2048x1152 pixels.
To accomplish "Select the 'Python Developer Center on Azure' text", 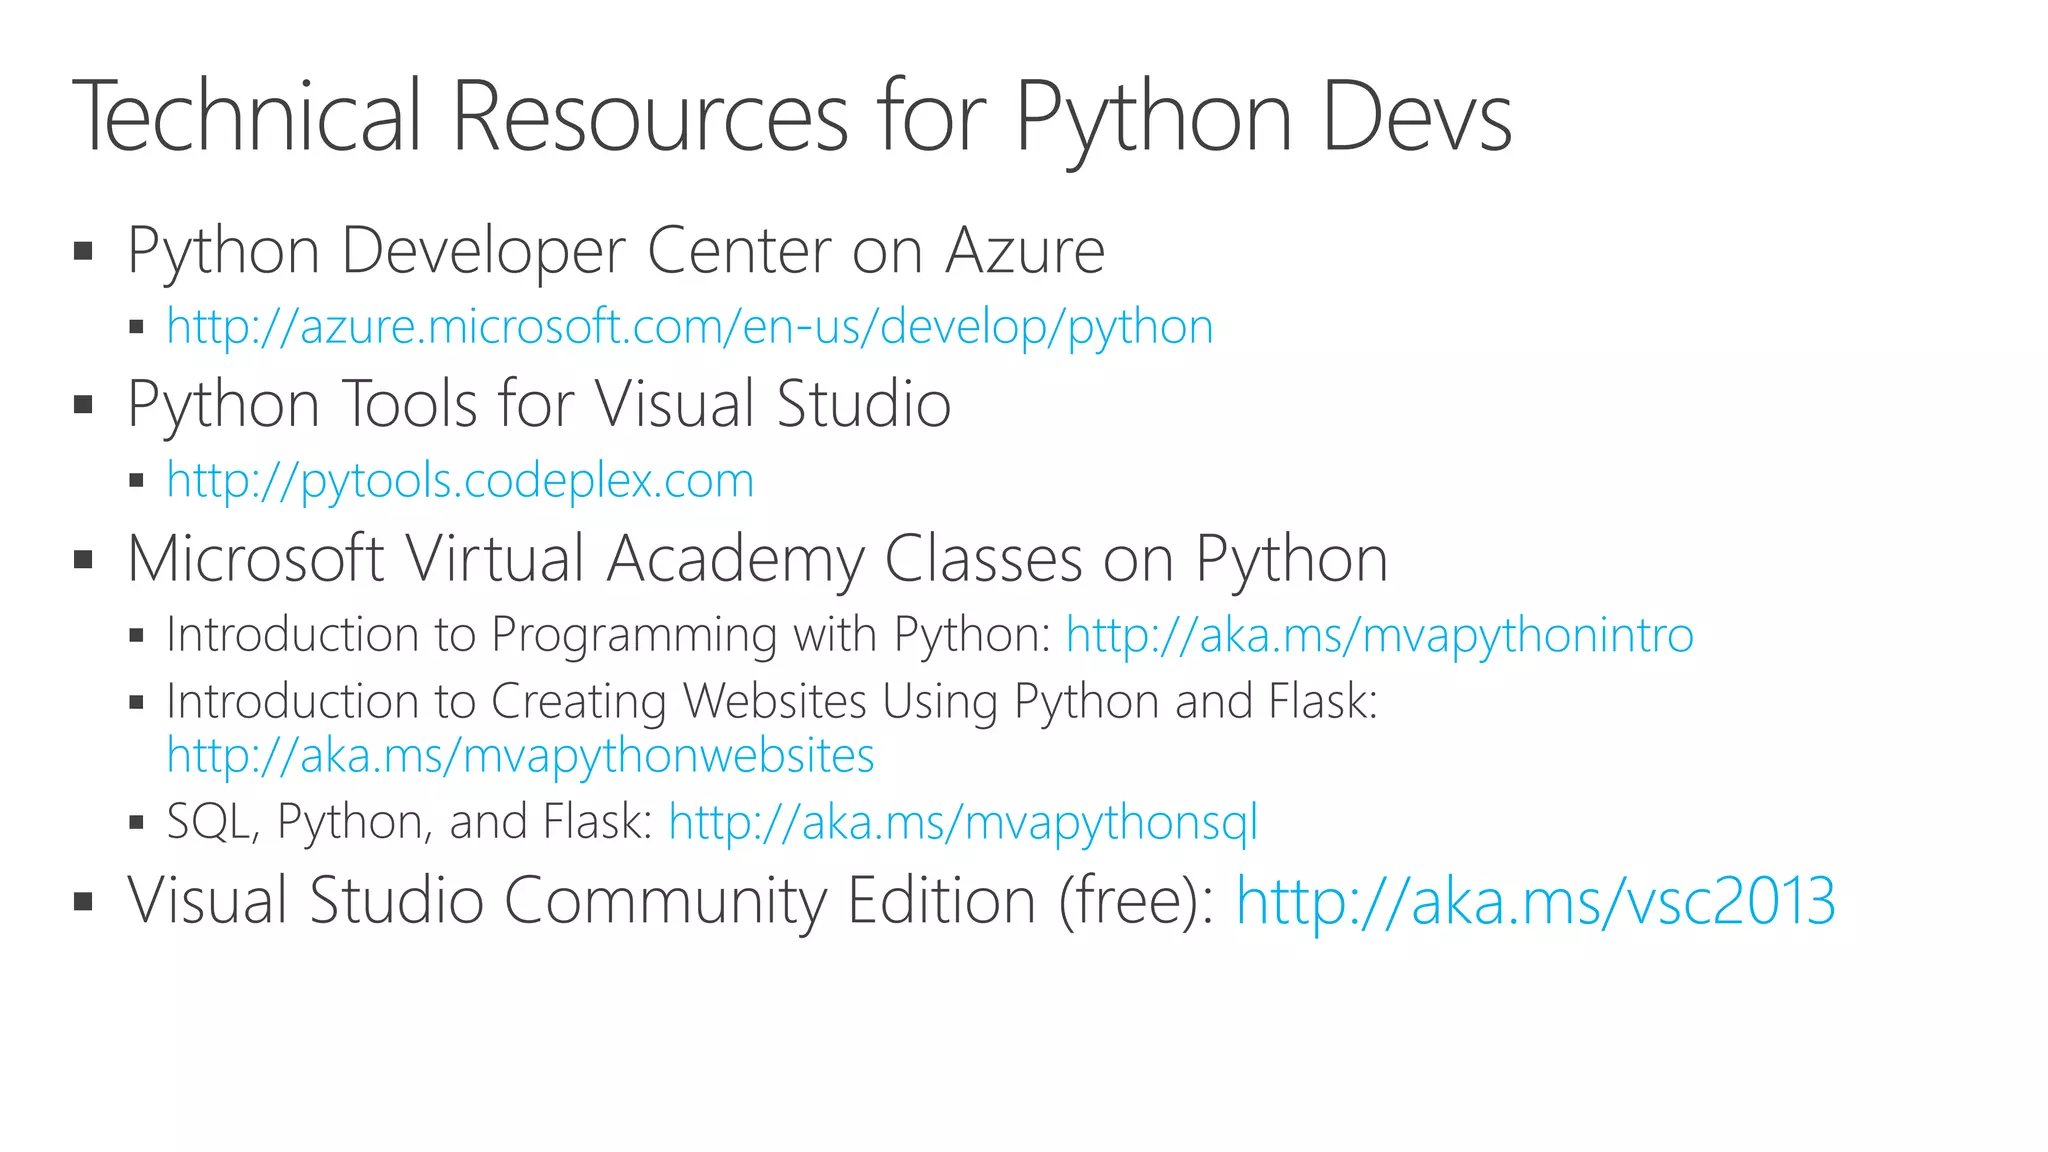I will (616, 252).
